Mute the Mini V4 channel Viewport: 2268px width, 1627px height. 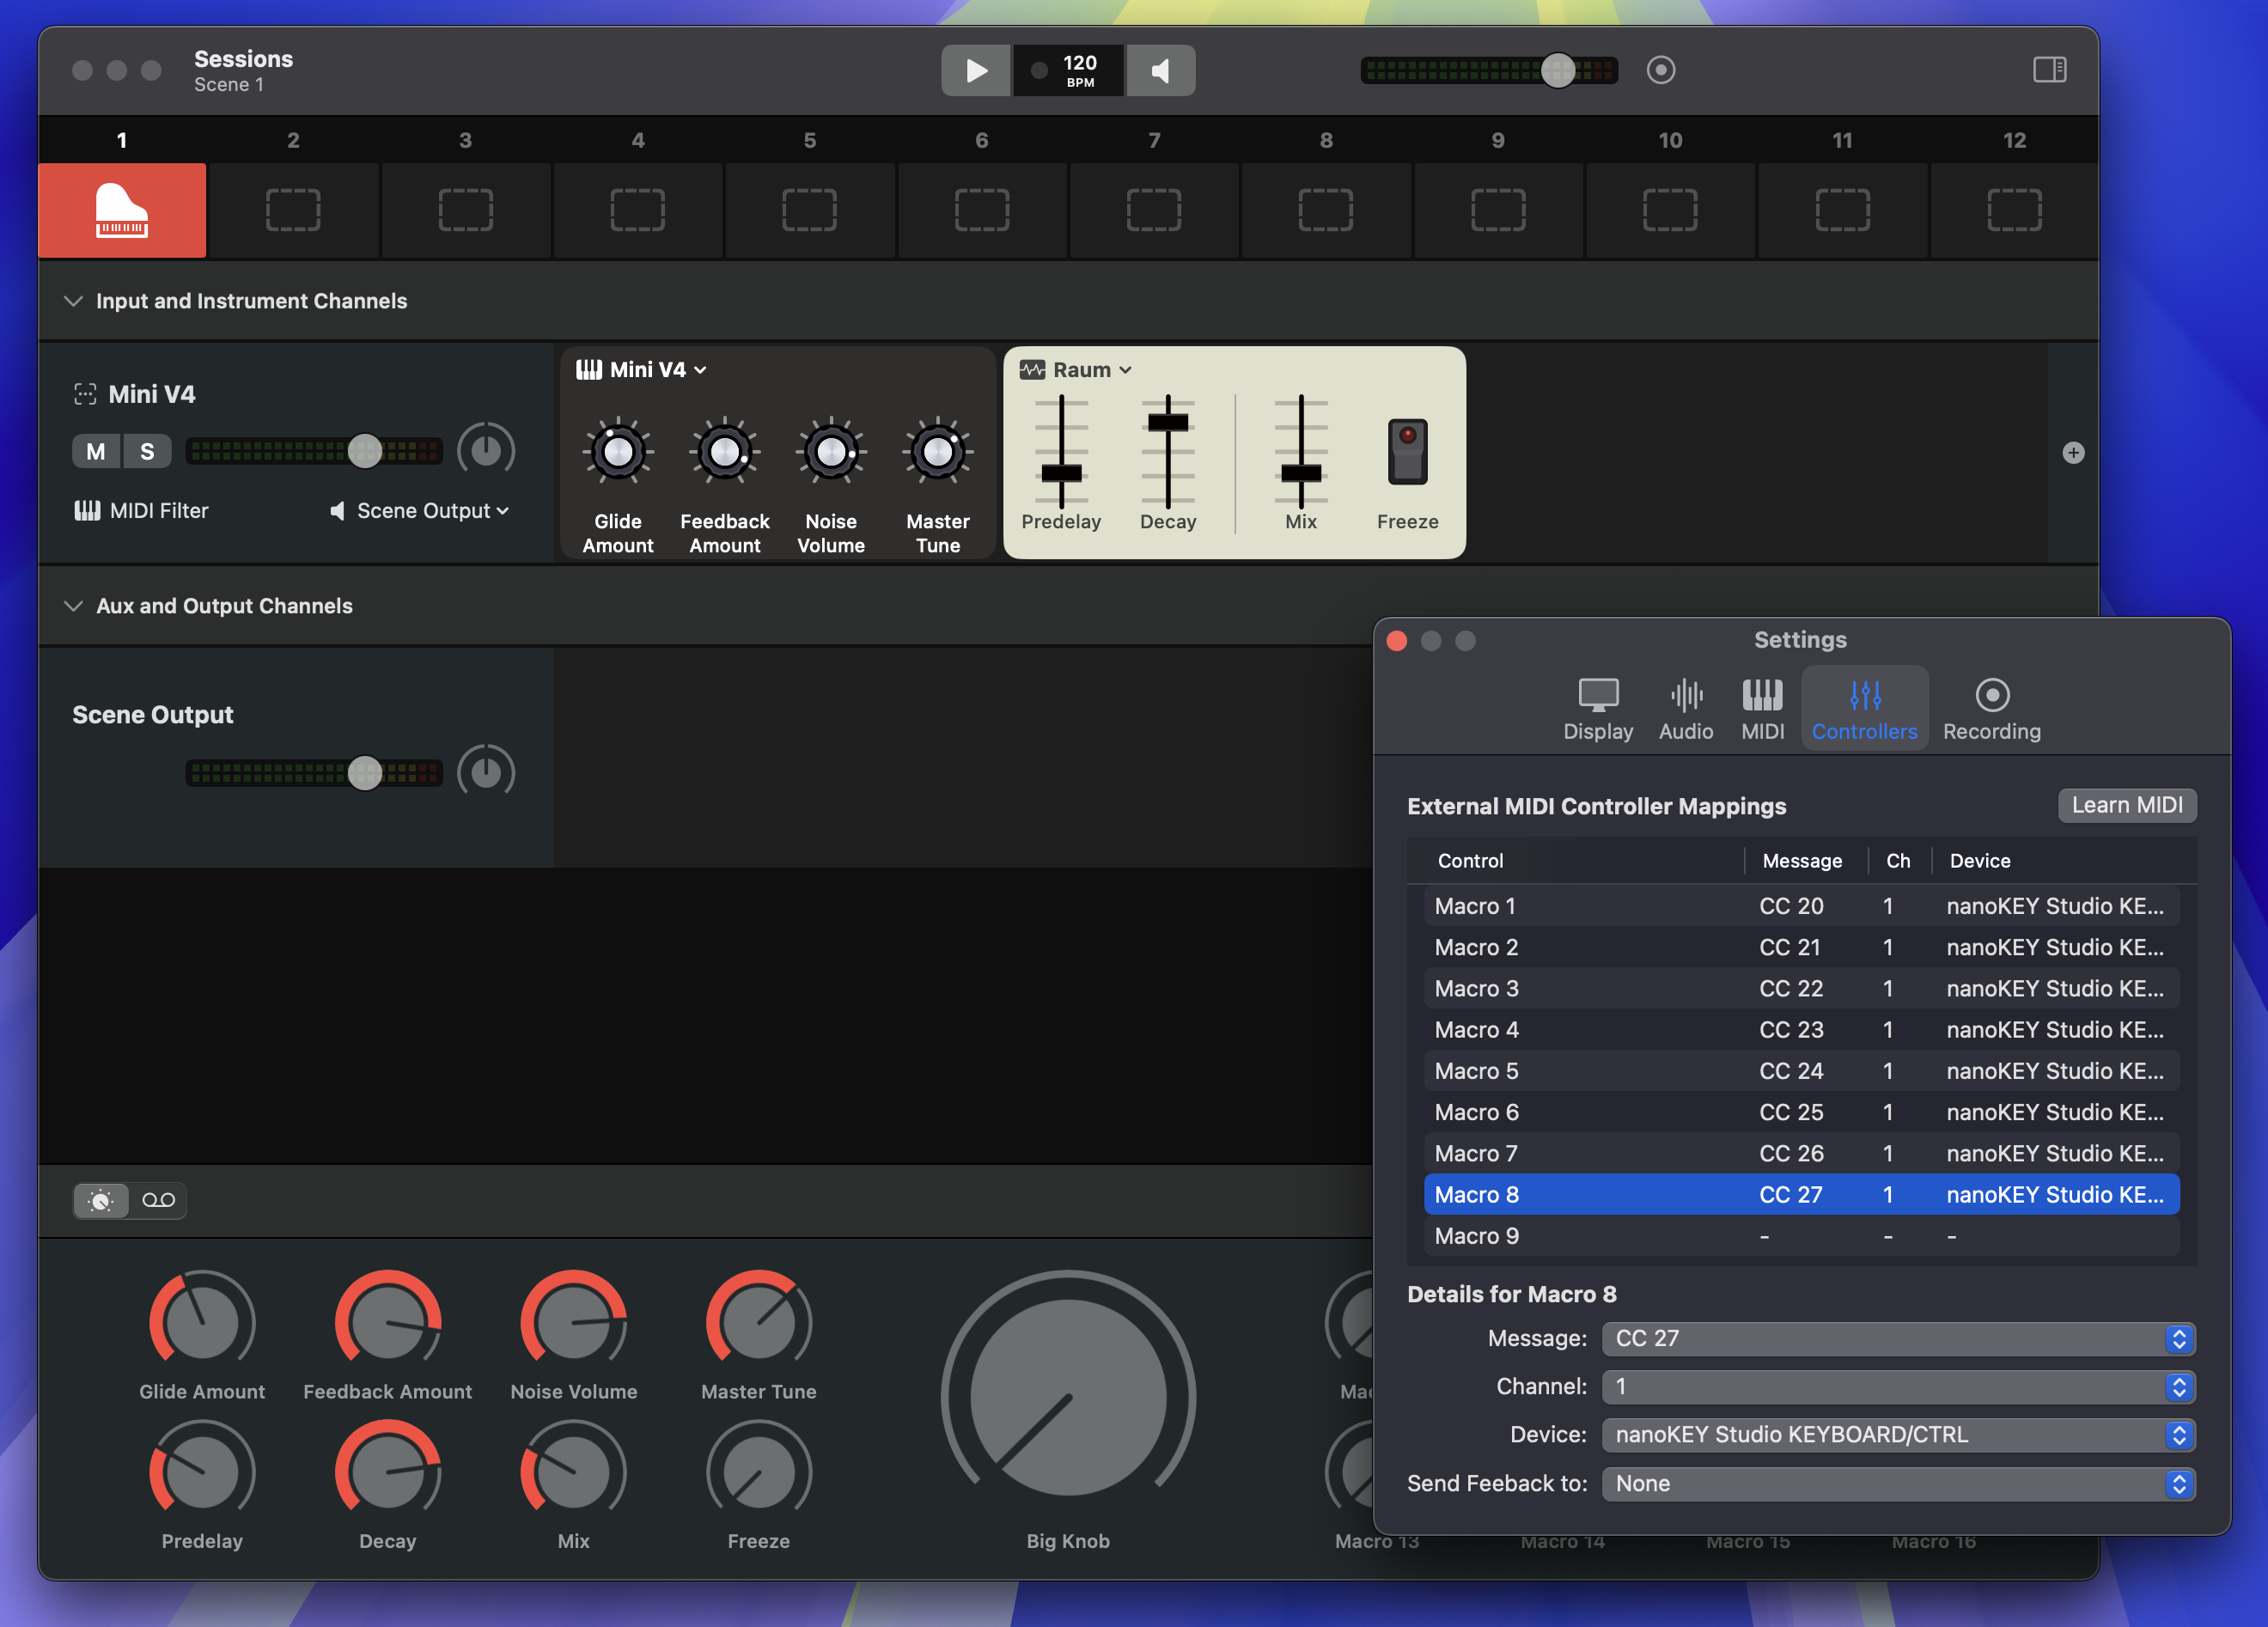tap(96, 451)
